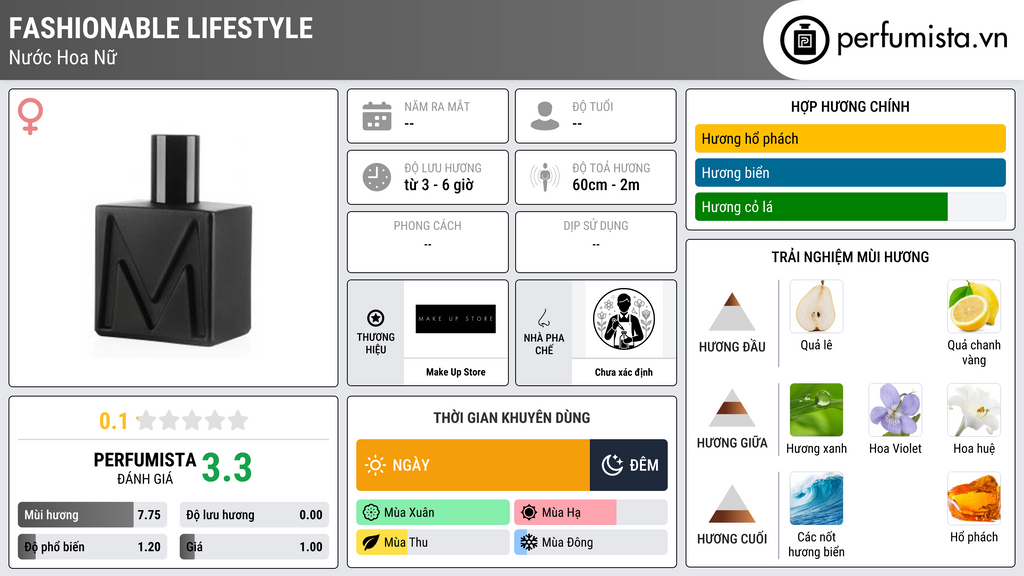
Task: Click the black M perfume bottle image
Action: (173, 242)
